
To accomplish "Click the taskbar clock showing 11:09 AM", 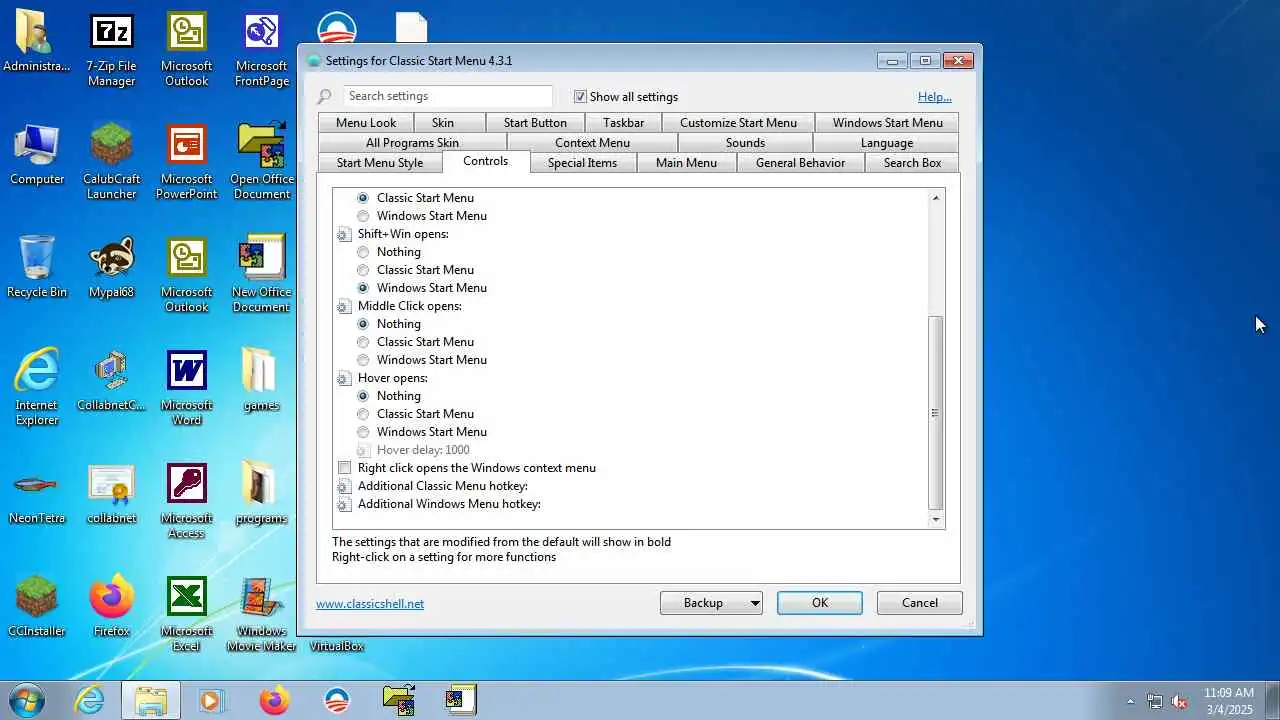I will click(x=1228, y=701).
